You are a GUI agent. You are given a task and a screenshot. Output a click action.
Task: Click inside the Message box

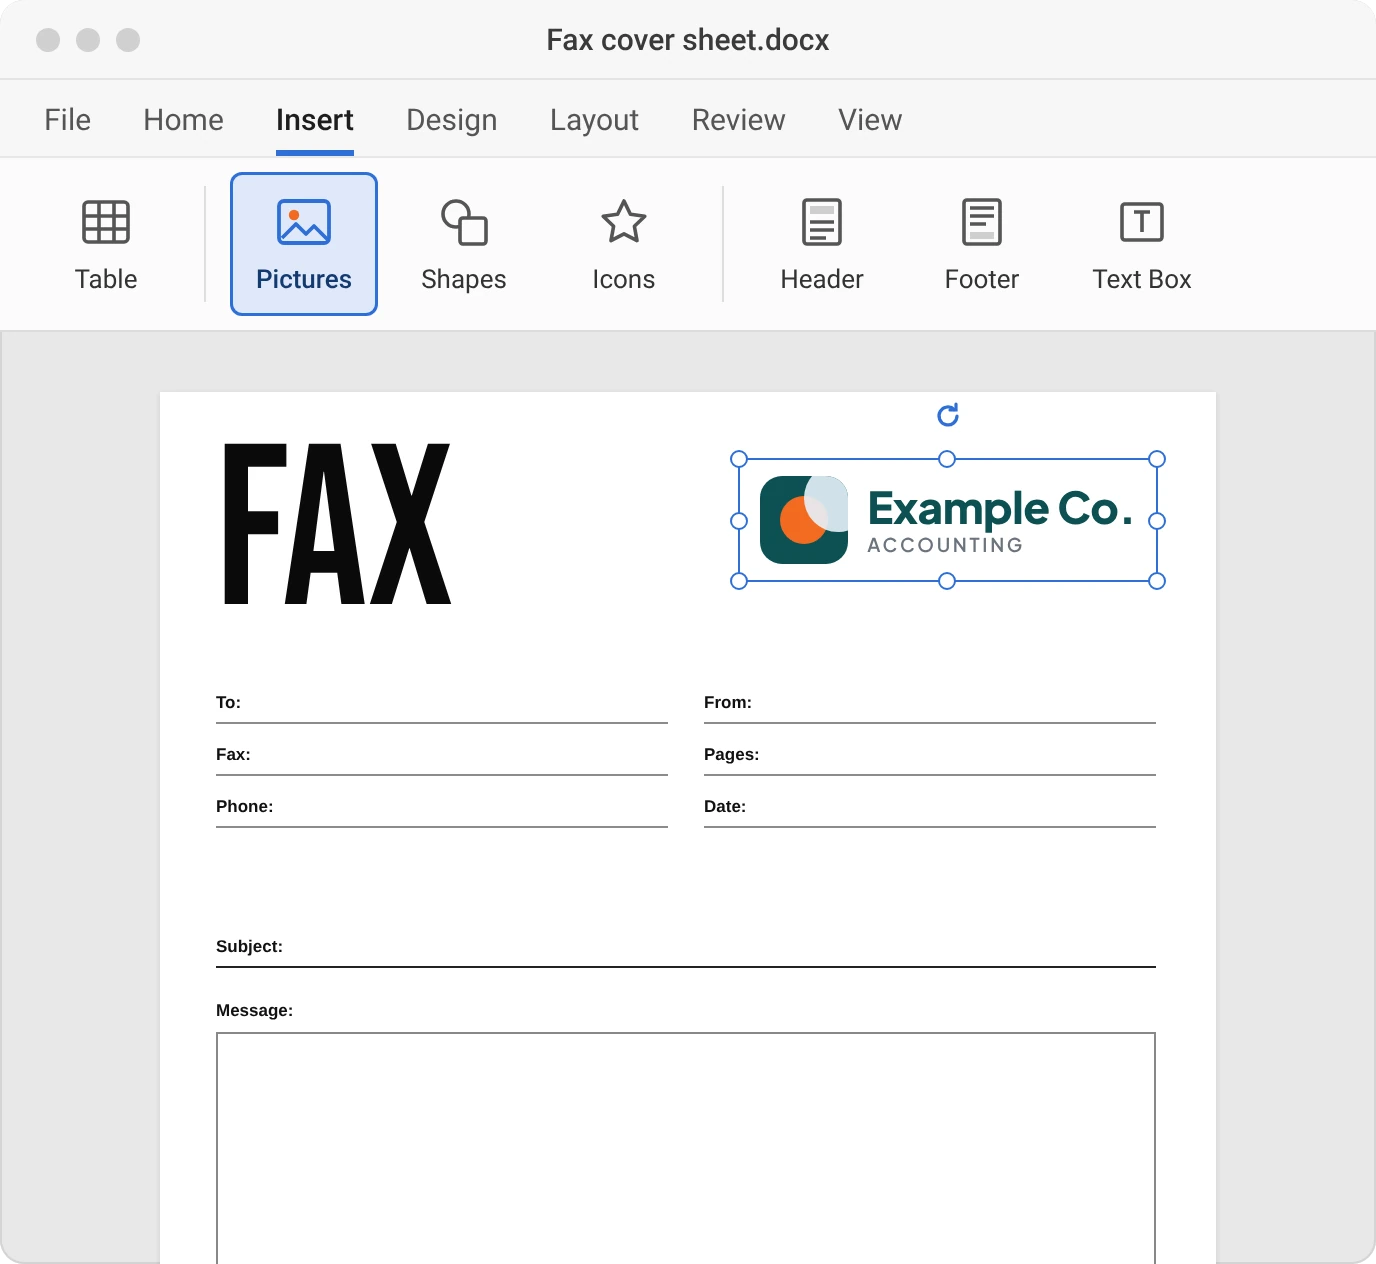[686, 1148]
